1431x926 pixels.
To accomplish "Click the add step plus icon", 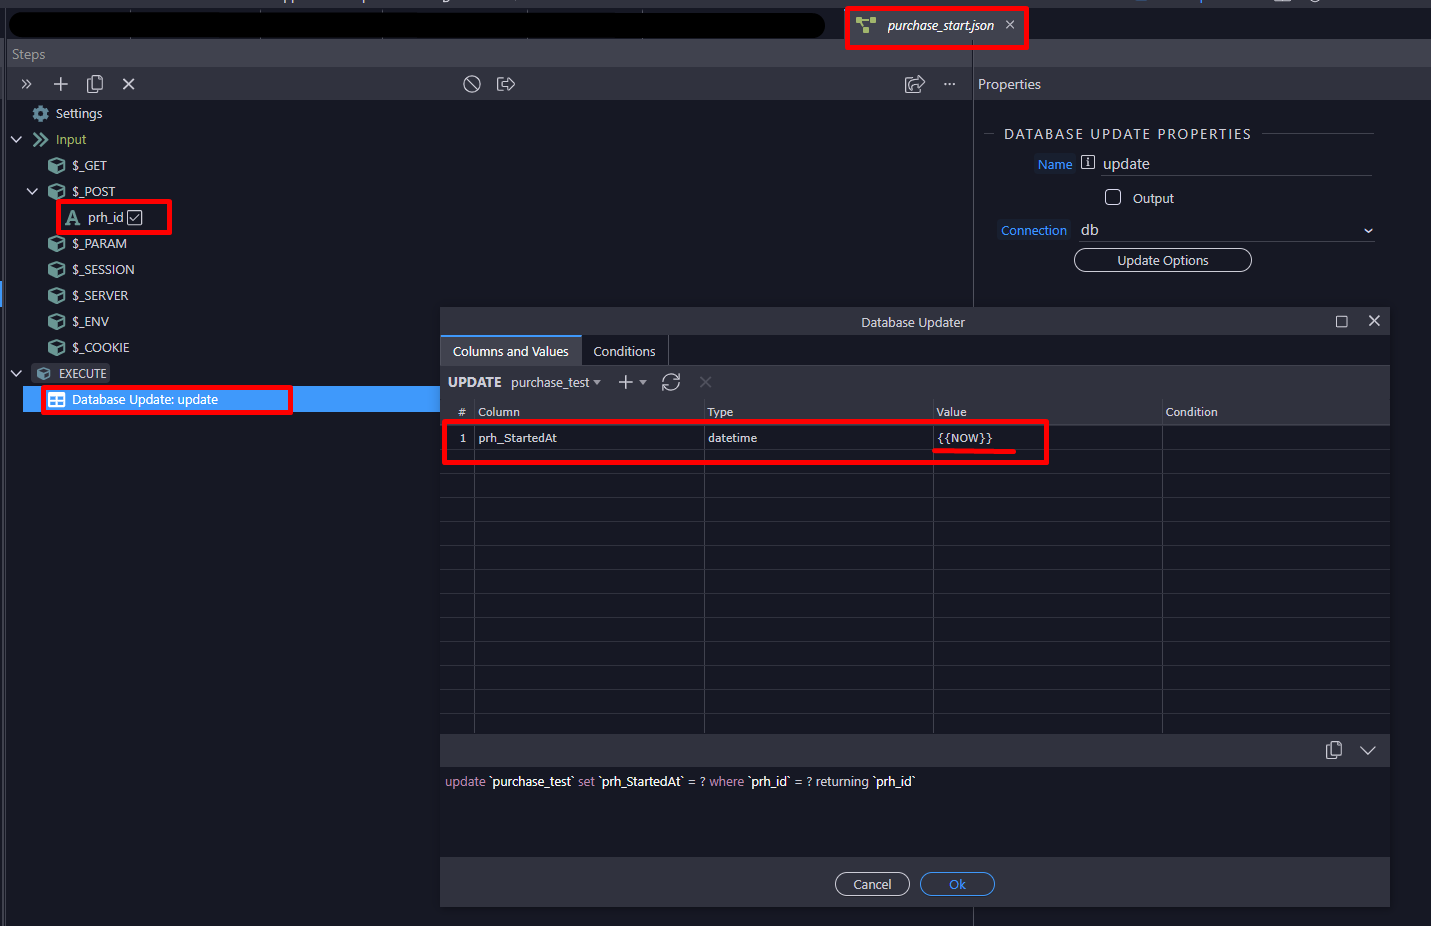I will 61,84.
